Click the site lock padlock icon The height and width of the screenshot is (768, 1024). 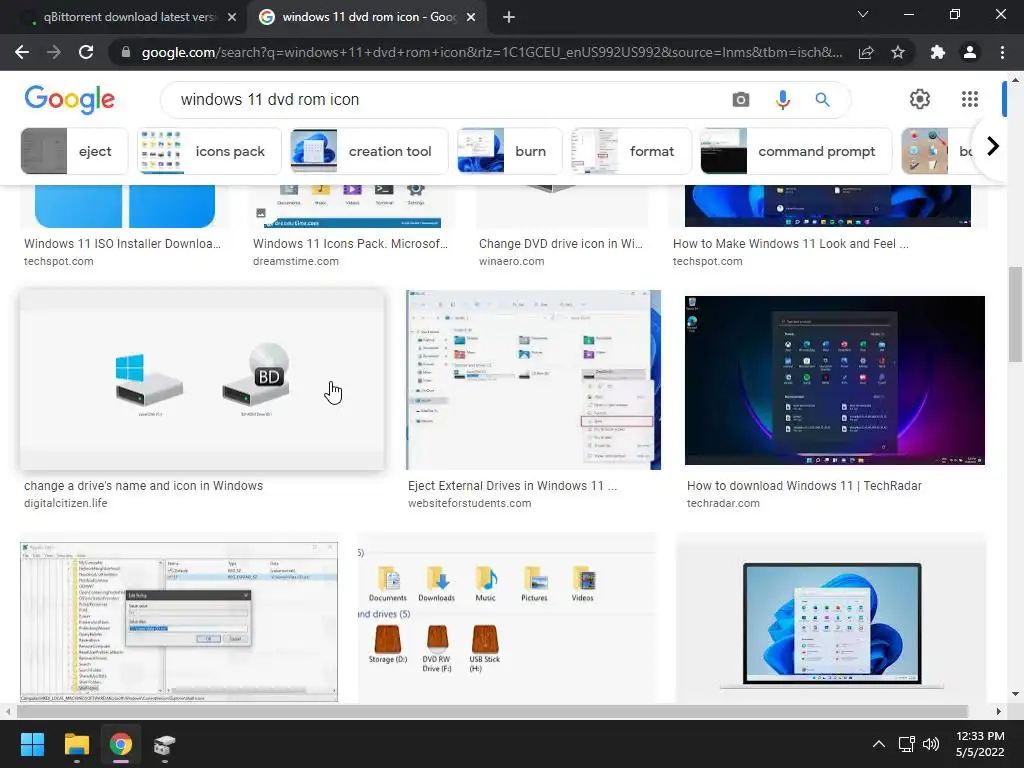(126, 52)
